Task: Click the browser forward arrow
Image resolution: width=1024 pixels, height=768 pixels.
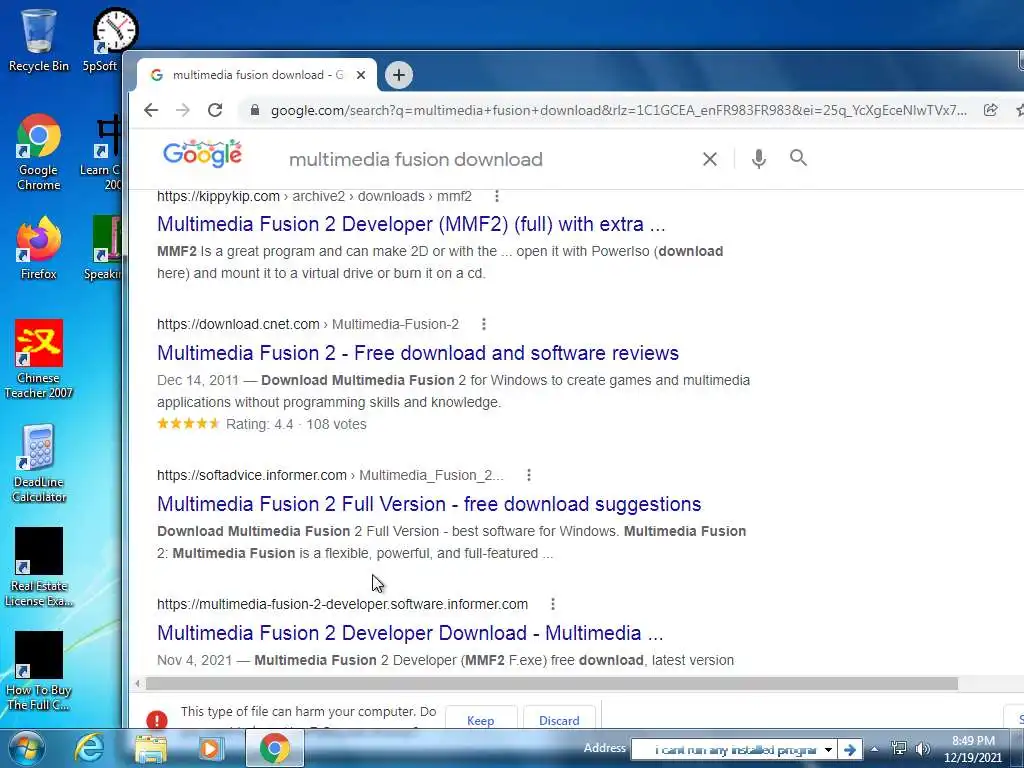Action: (x=183, y=110)
